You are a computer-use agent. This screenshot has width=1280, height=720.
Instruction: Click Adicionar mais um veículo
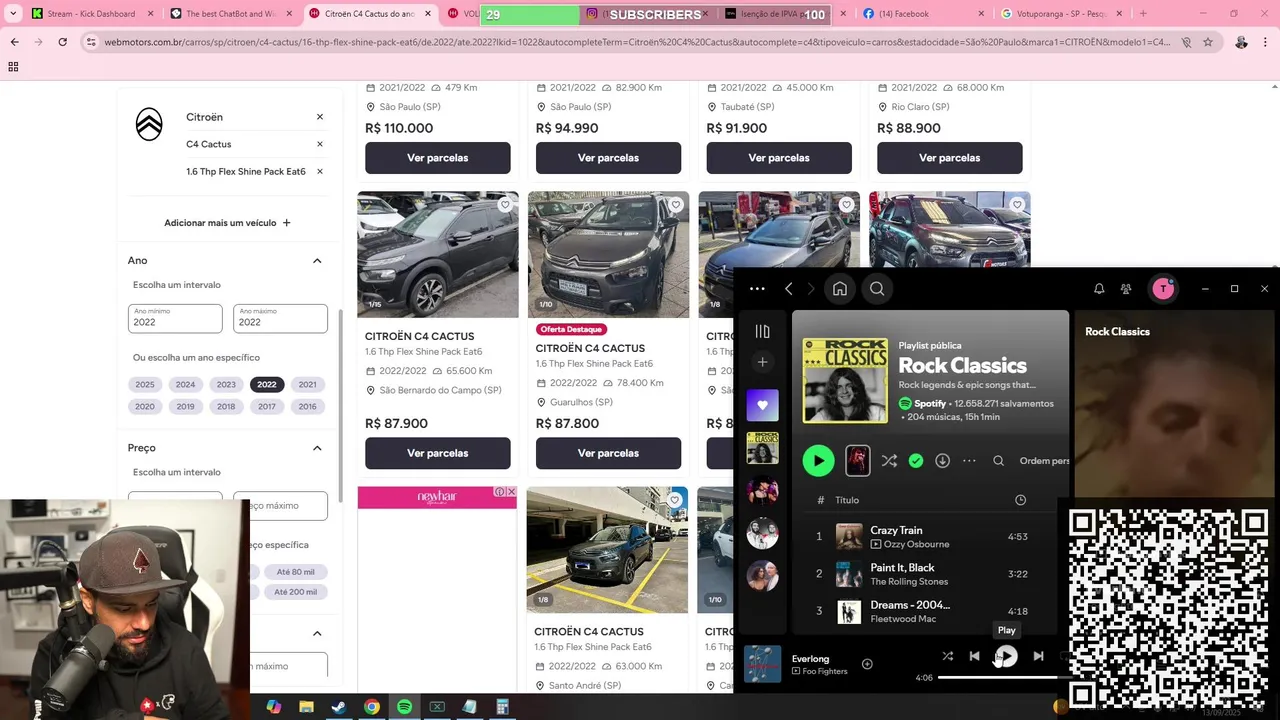(x=228, y=223)
